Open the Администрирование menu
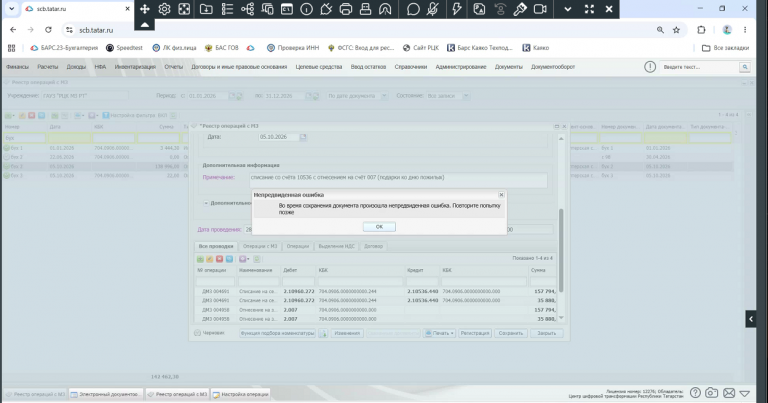Image resolution: width=768 pixels, height=403 pixels. click(461, 67)
